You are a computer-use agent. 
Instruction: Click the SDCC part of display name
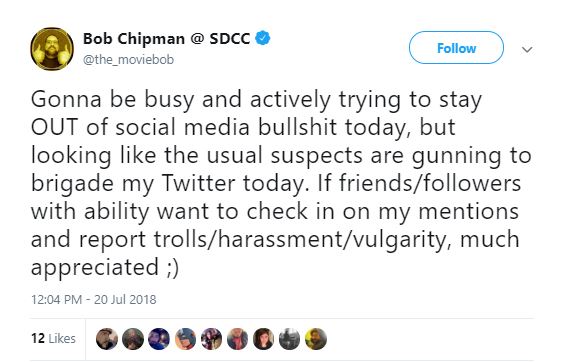point(230,38)
